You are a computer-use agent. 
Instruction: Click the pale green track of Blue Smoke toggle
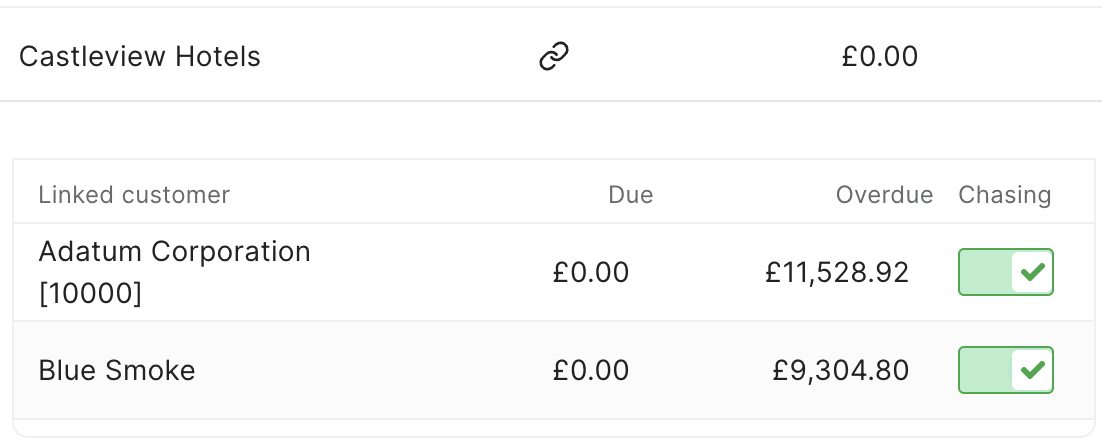click(x=986, y=370)
